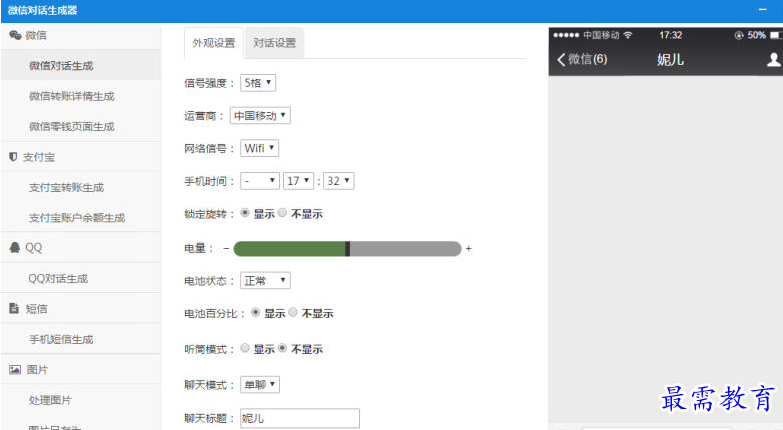Minimize the 微信对话生成器 window
This screenshot has height=430, width=783.
pos(763,10)
